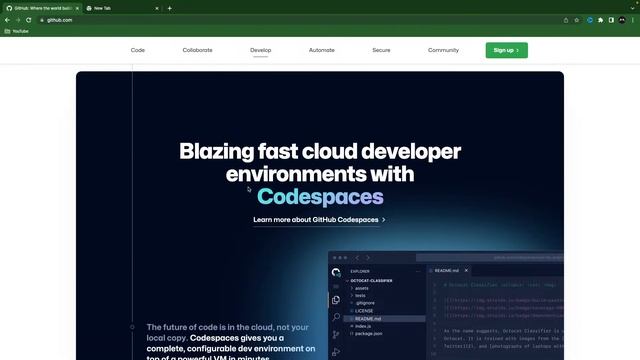The height and width of the screenshot is (360, 640).
Task: Open the Run and Debug icon in editor
Action: click(x=336, y=352)
